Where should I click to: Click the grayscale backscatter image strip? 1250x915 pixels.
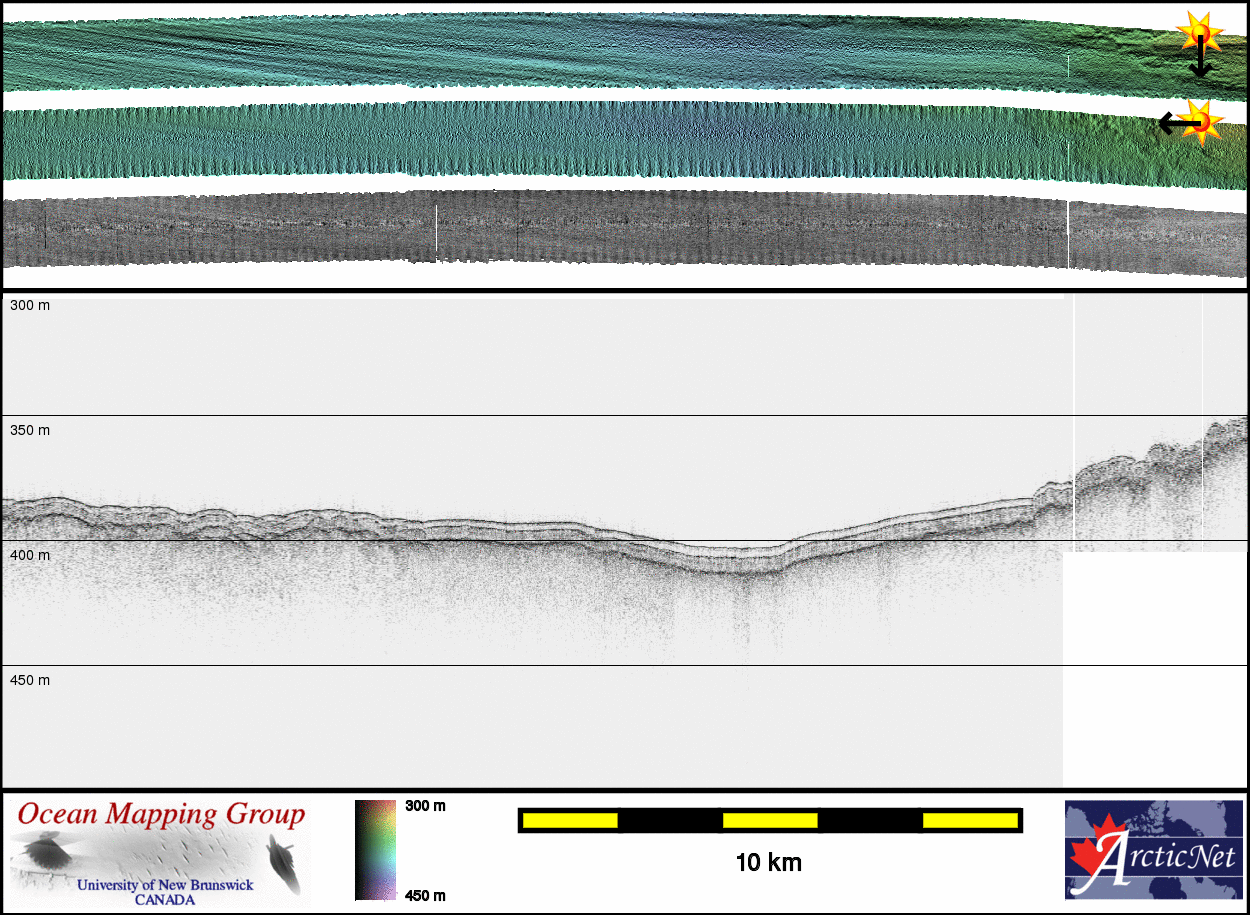(600, 228)
